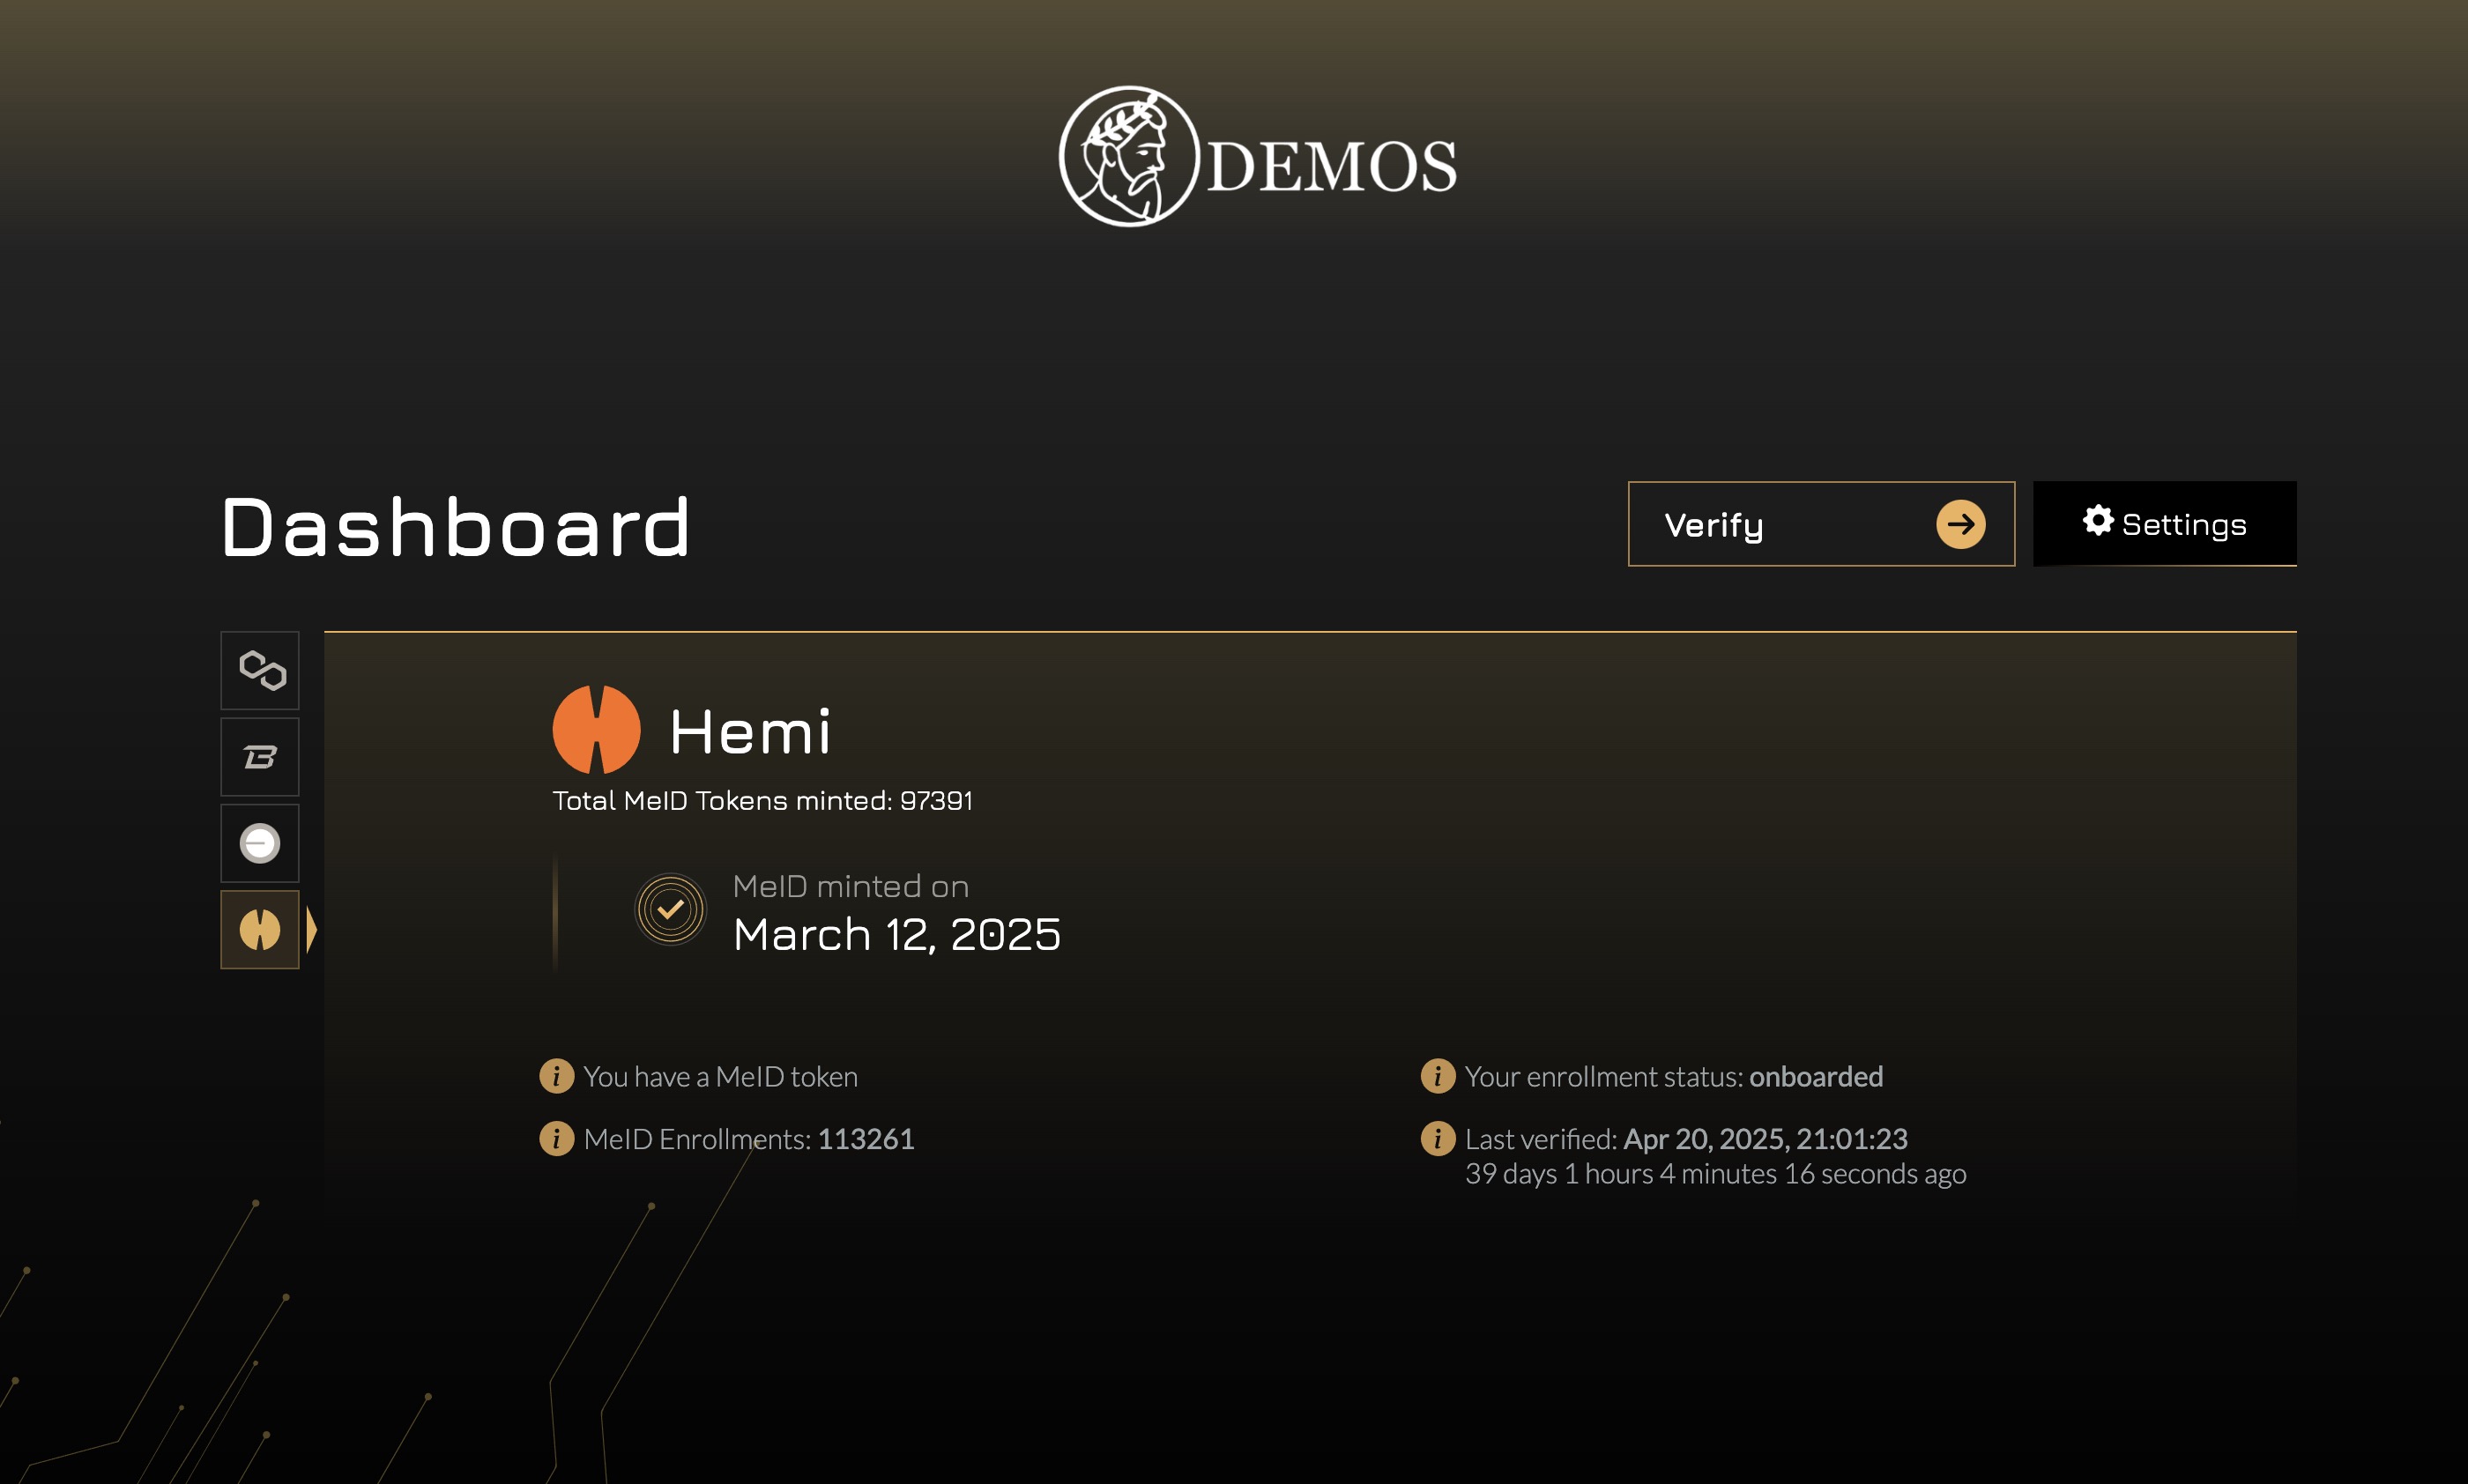Open the Settings button
Viewport: 2468px width, 1484px height.
point(2164,524)
